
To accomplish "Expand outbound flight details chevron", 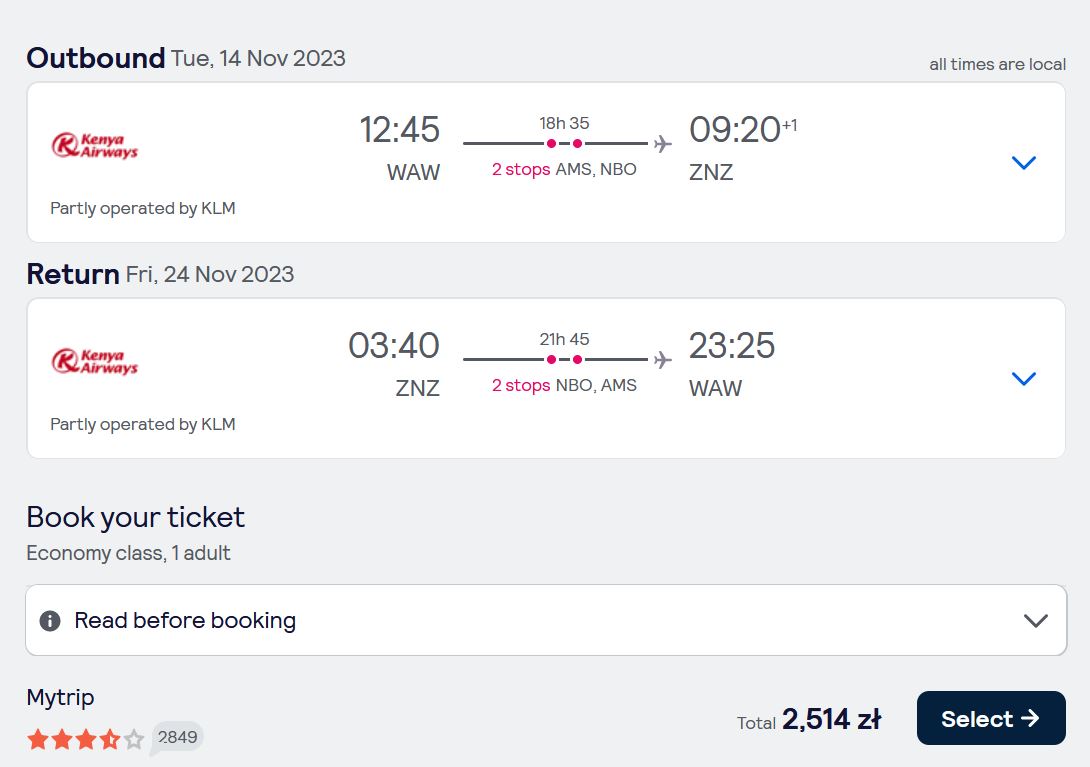I will (1024, 163).
